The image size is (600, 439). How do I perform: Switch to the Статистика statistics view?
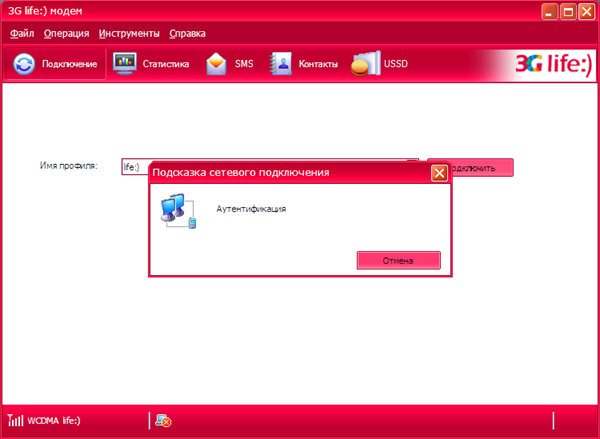[152, 65]
